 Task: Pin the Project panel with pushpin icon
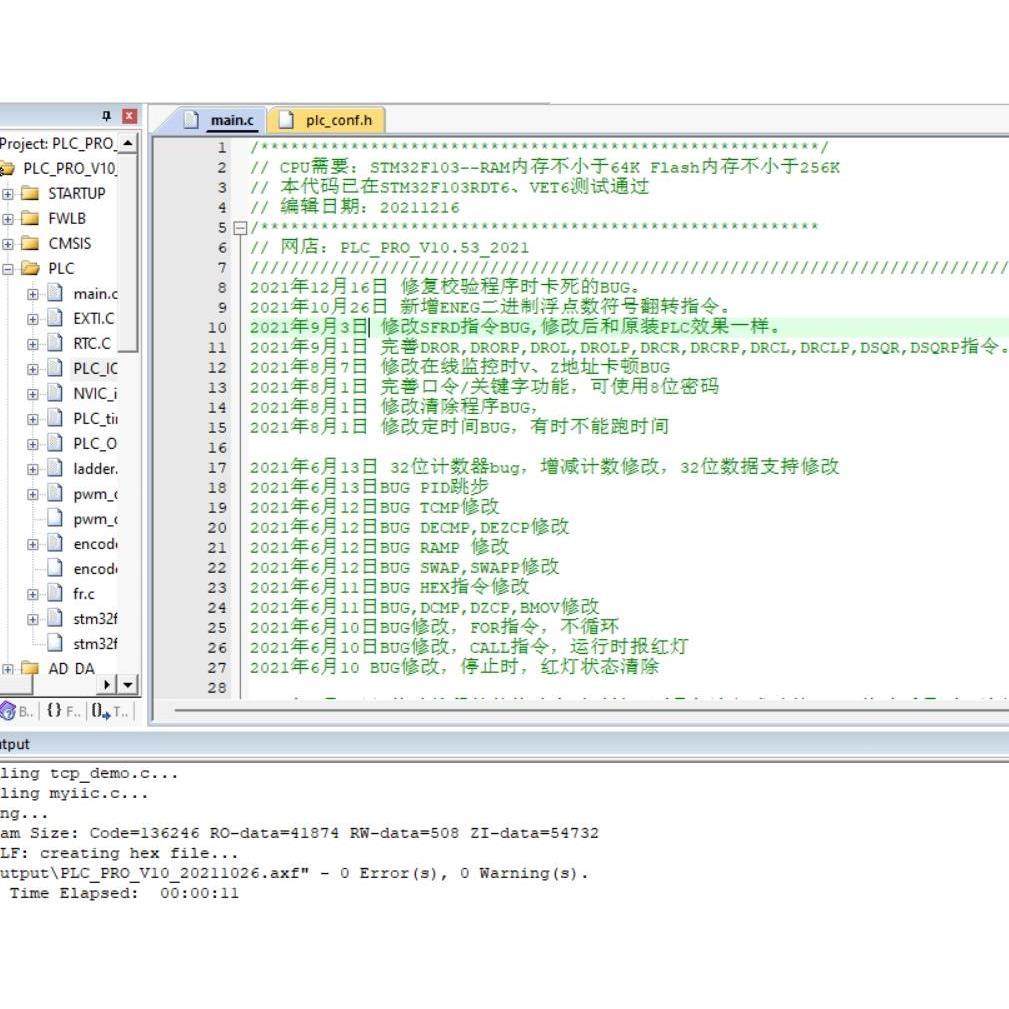[107, 116]
